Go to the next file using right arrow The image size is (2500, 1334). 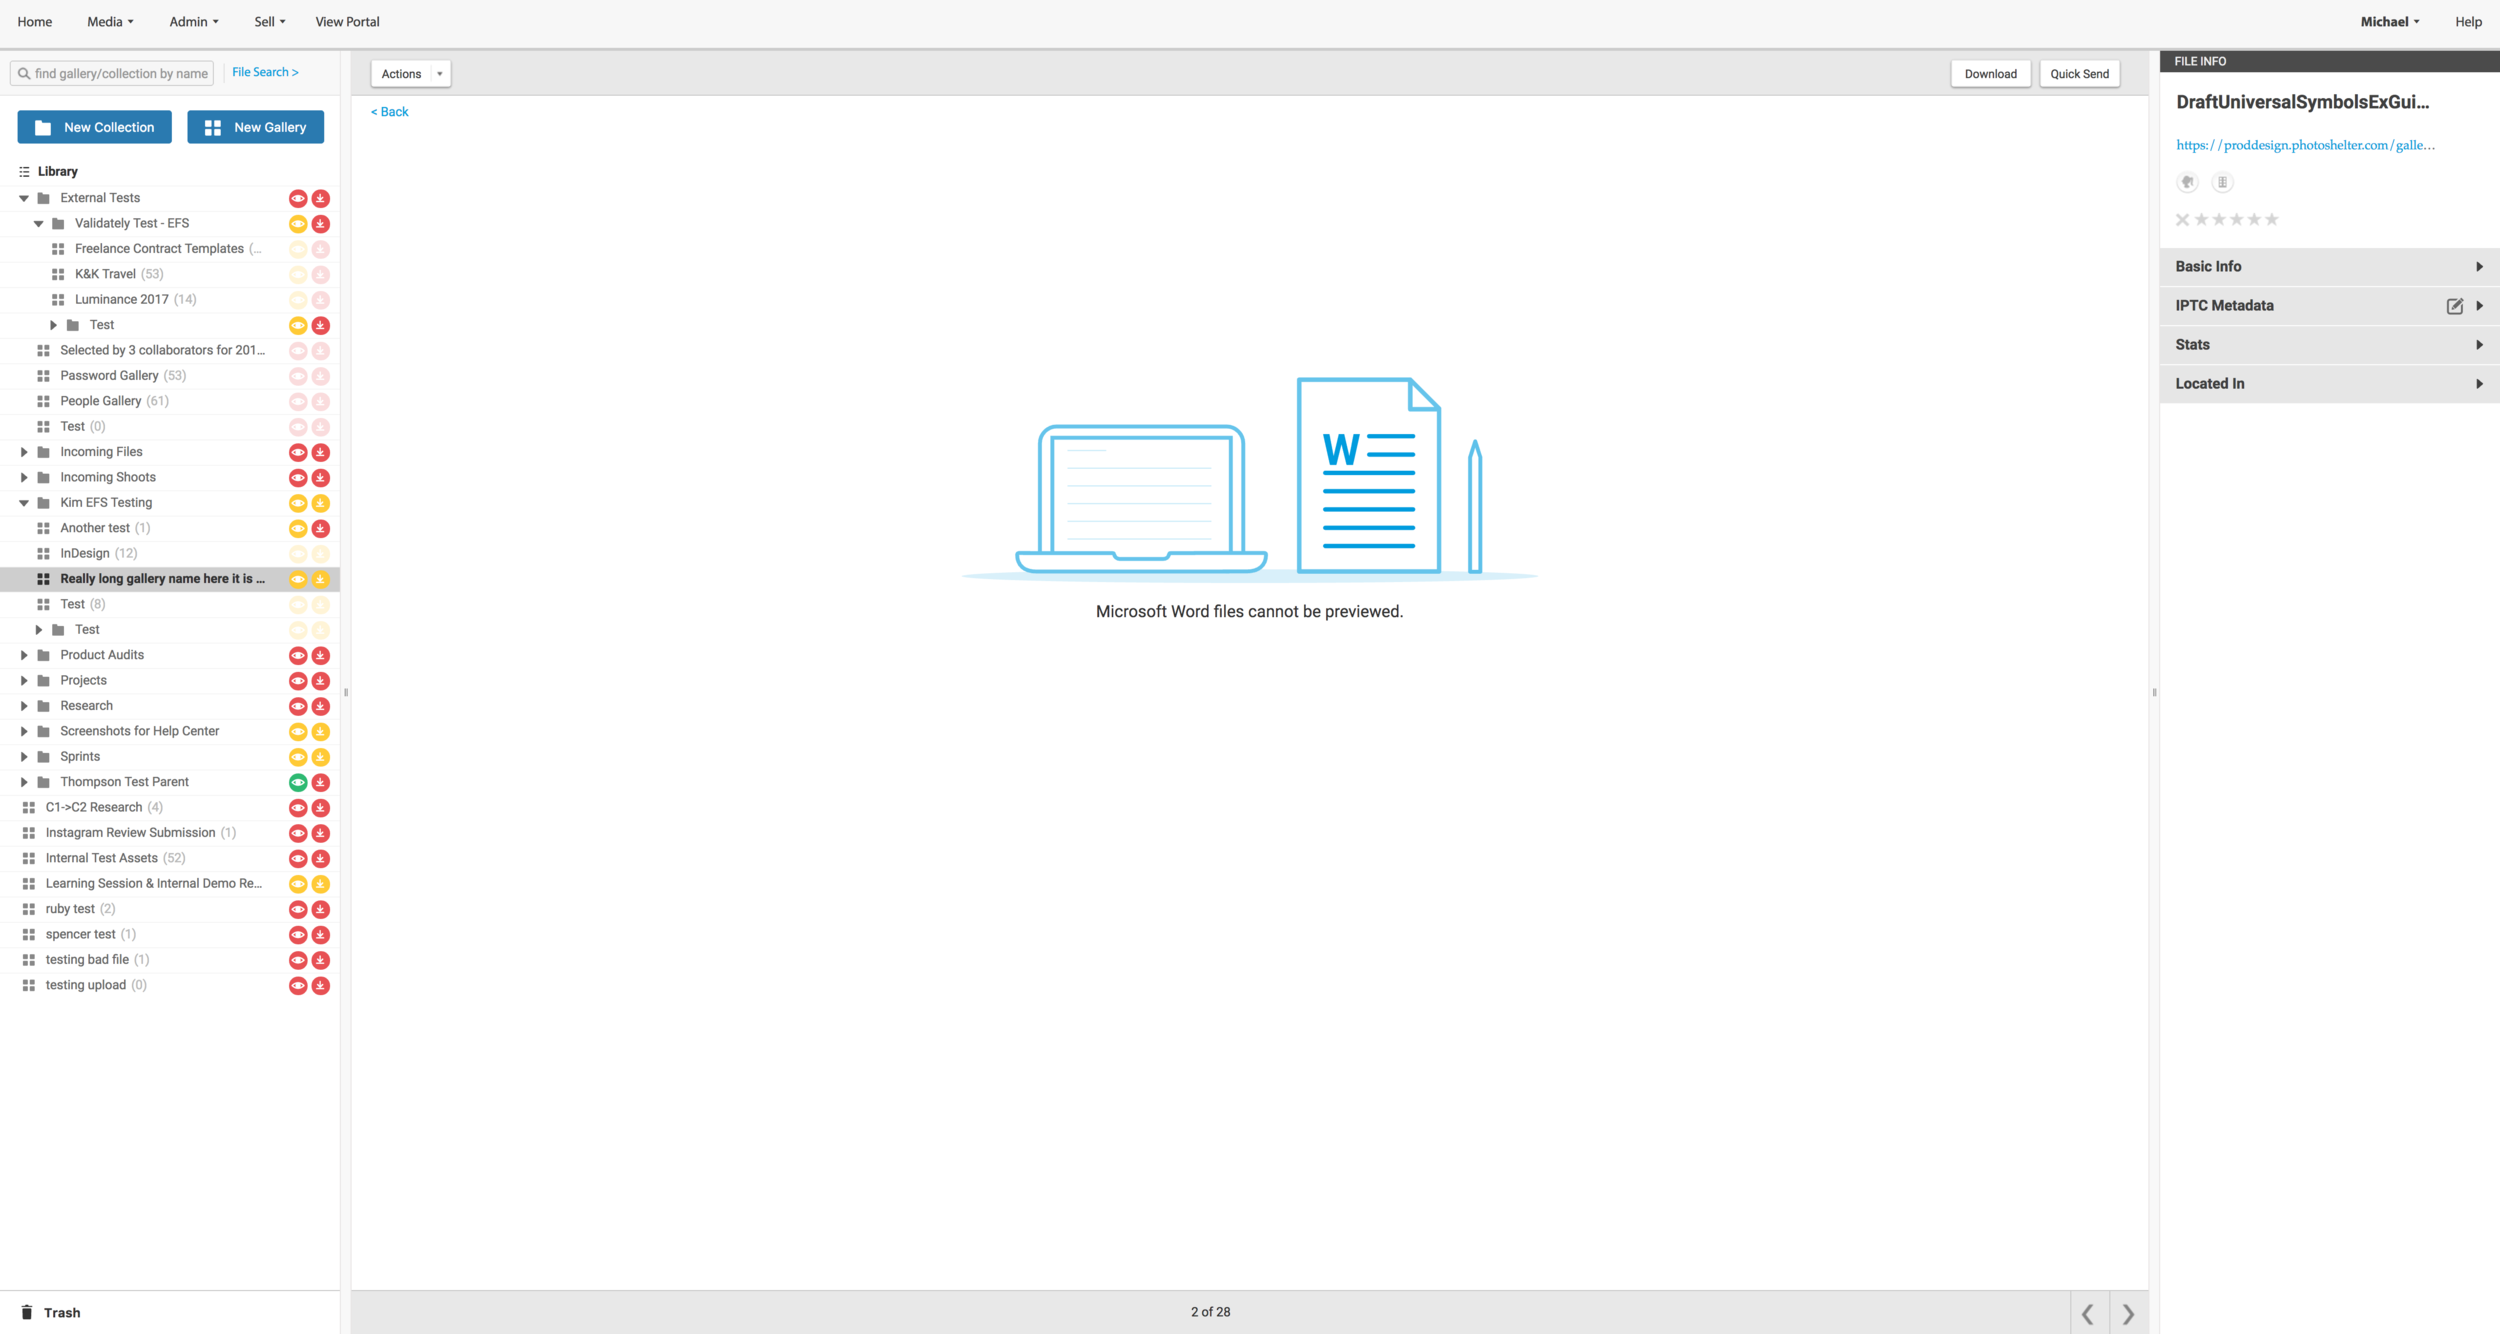coord(2128,1314)
